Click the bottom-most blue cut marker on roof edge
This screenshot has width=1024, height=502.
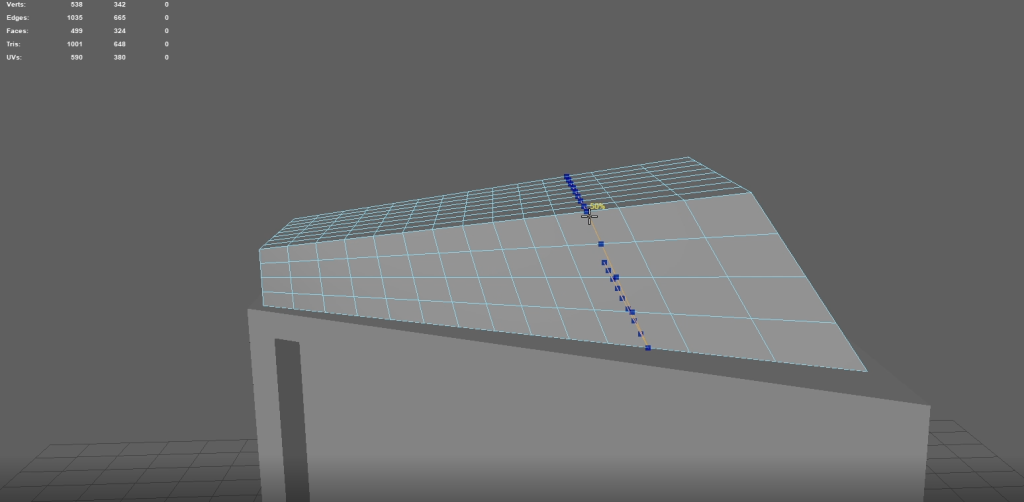pyautogui.click(x=648, y=348)
